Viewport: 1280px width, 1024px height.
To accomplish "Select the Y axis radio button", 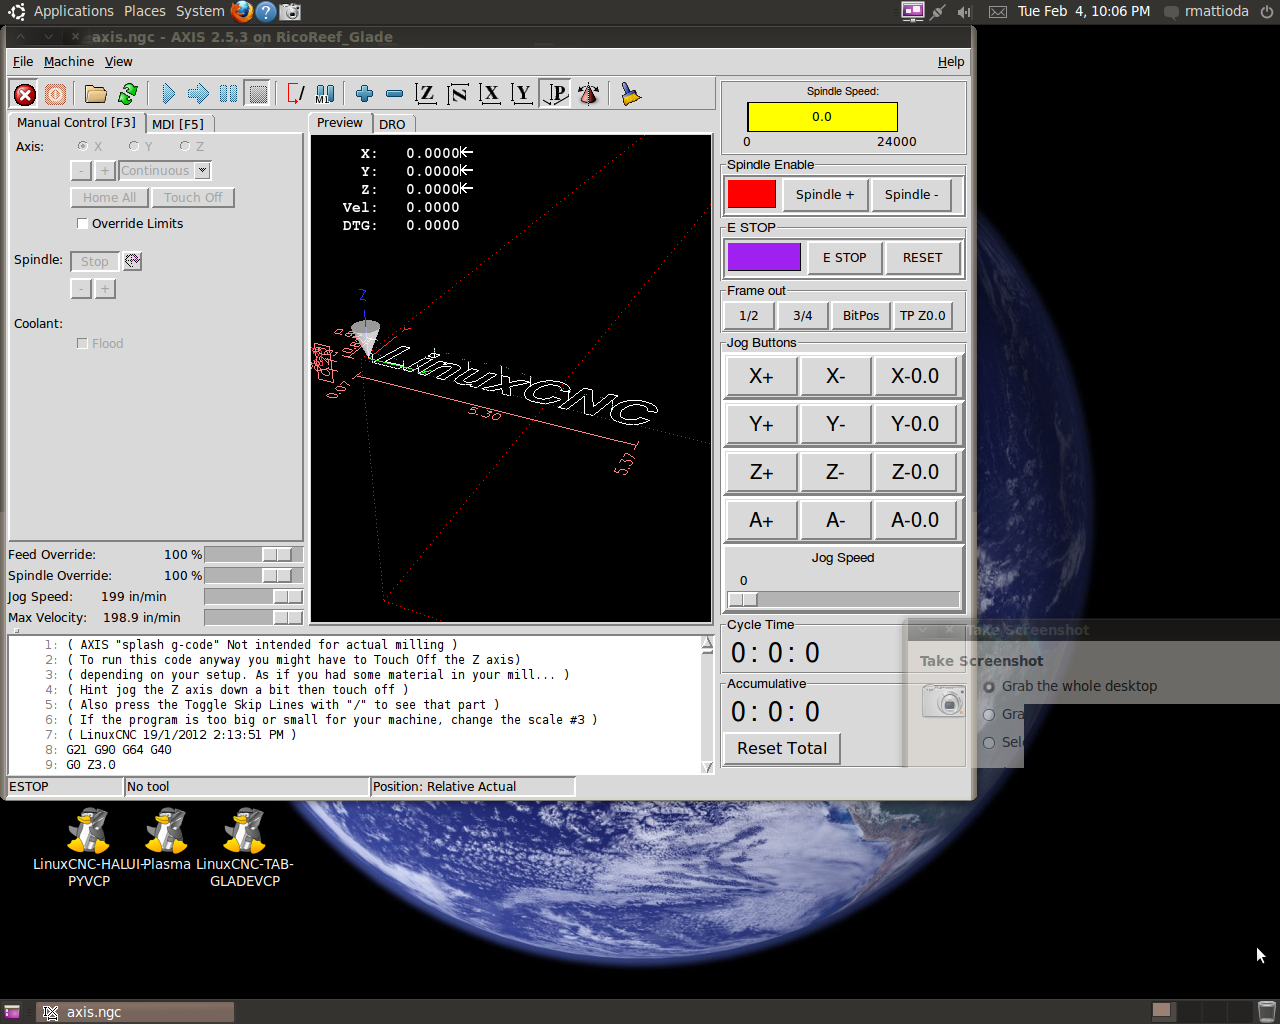I will tap(133, 146).
